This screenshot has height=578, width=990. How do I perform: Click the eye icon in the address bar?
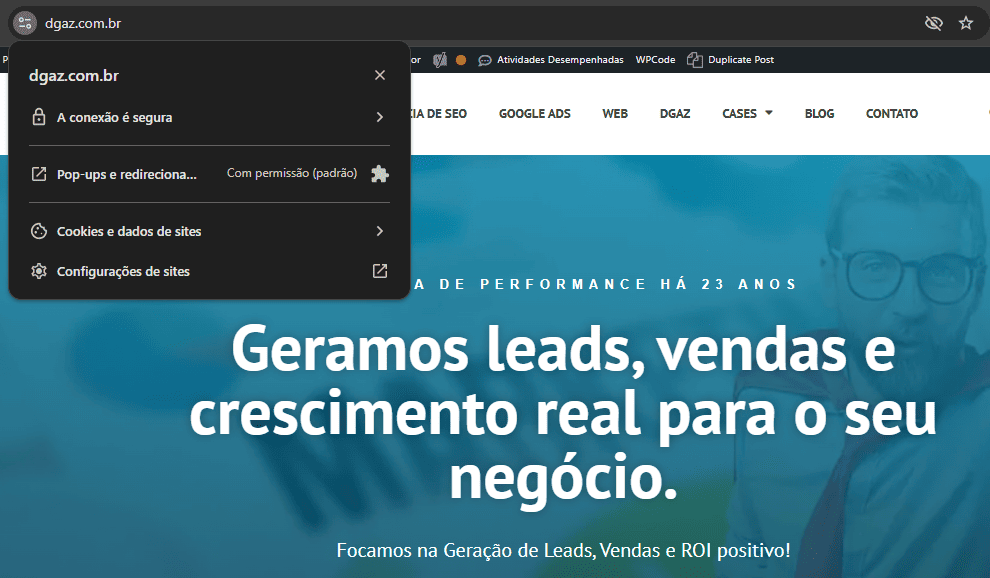click(933, 22)
